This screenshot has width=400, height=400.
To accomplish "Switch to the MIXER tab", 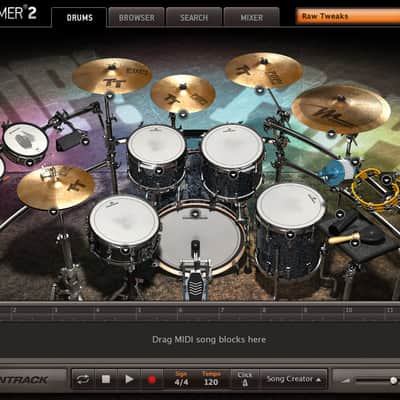I will pos(252,17).
